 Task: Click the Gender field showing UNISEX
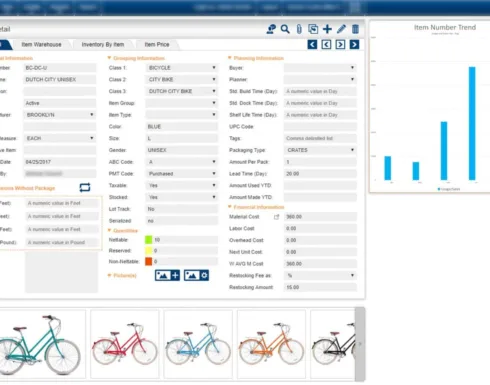[182, 150]
